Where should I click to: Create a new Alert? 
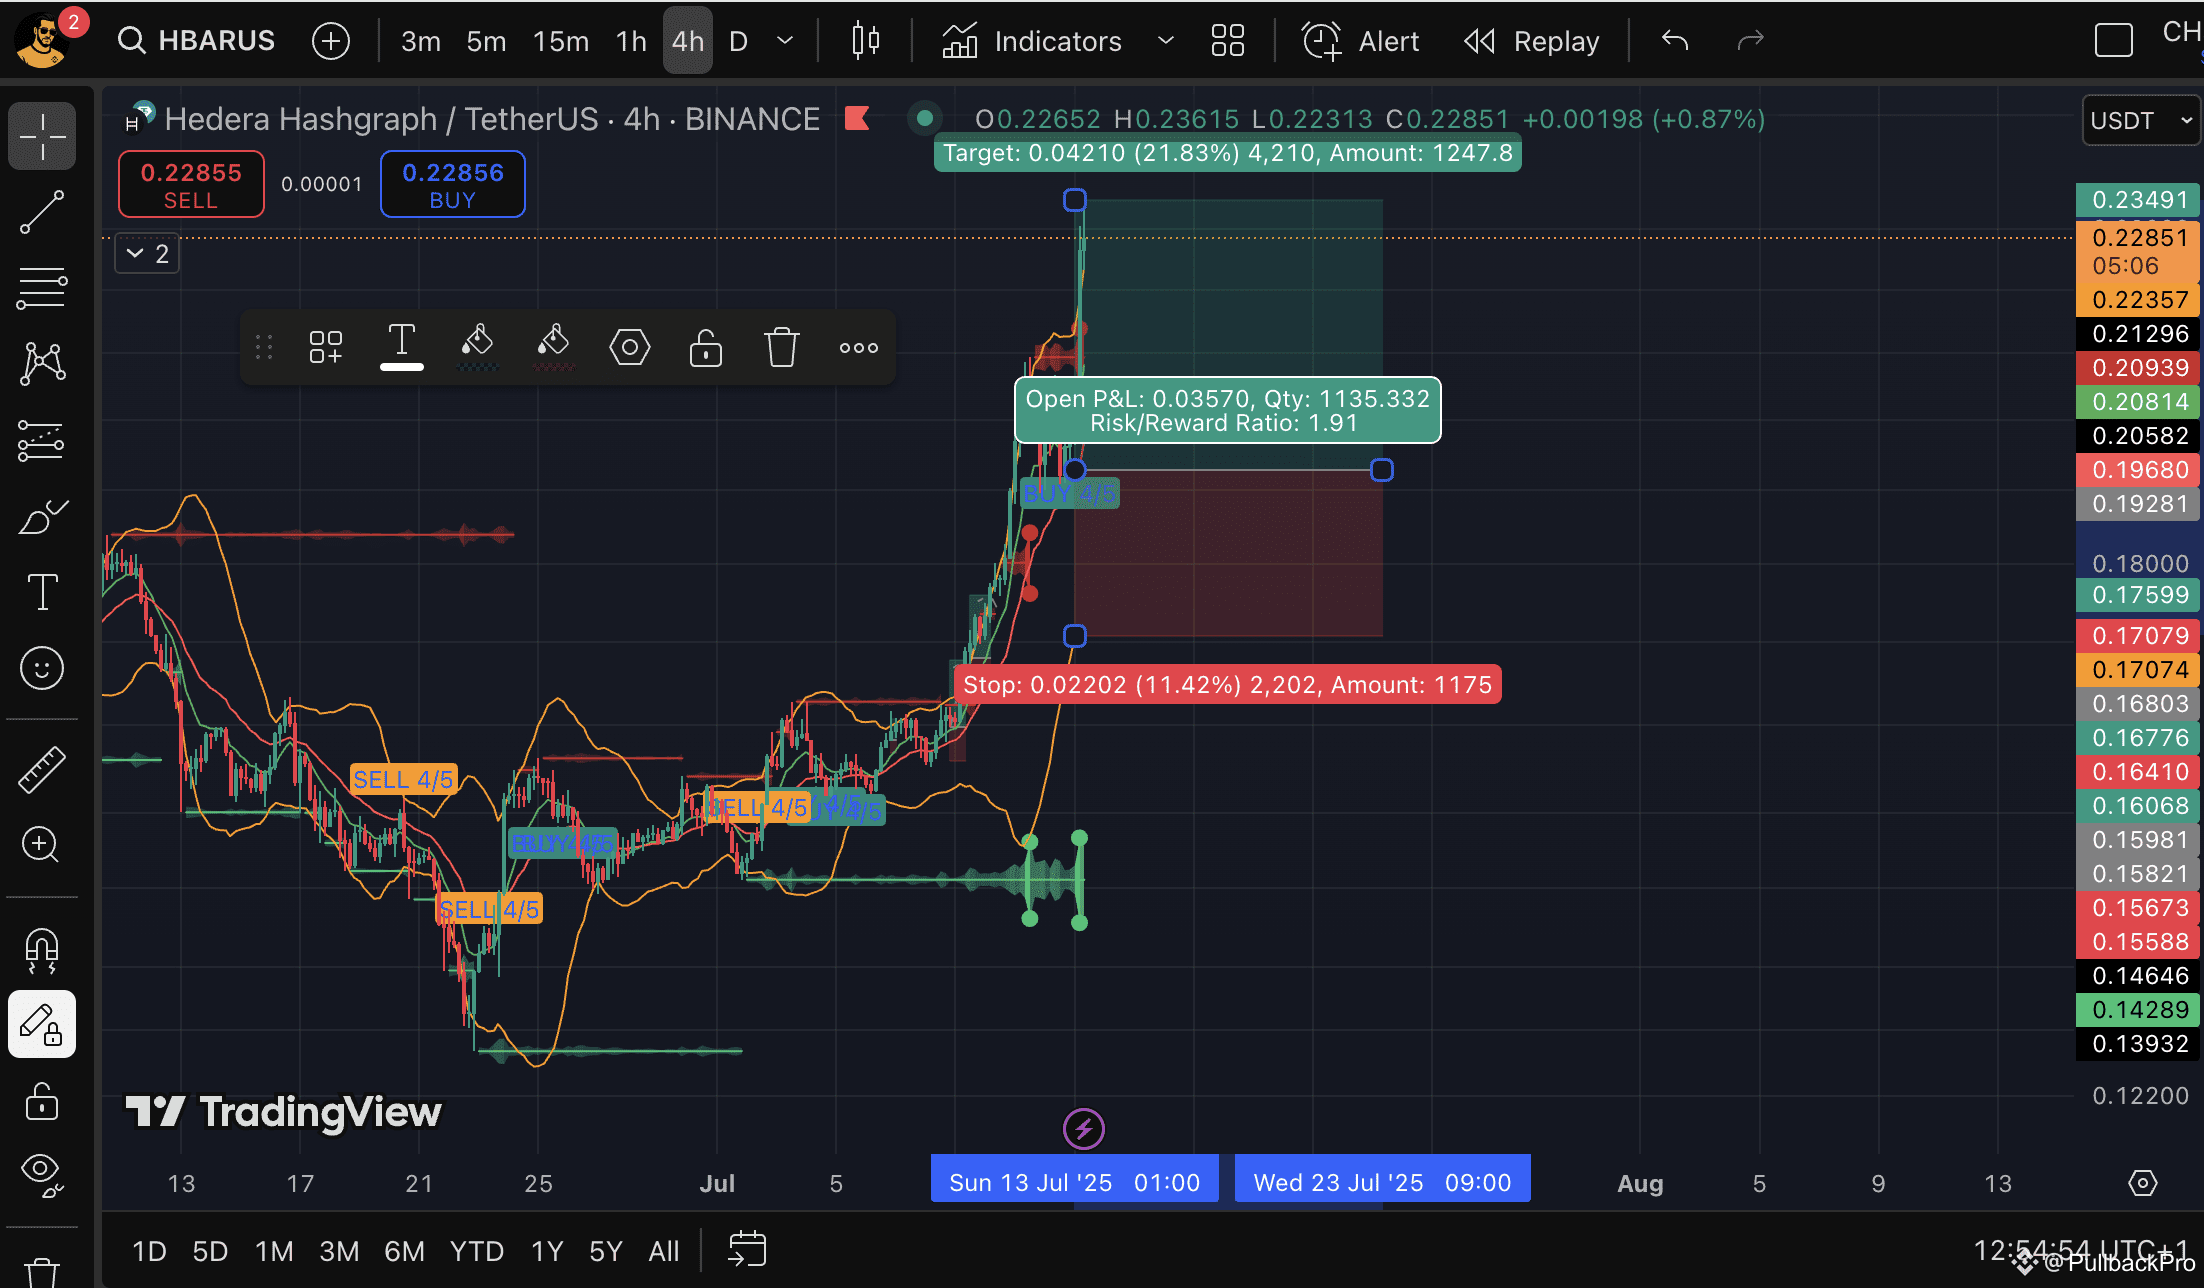point(1360,41)
